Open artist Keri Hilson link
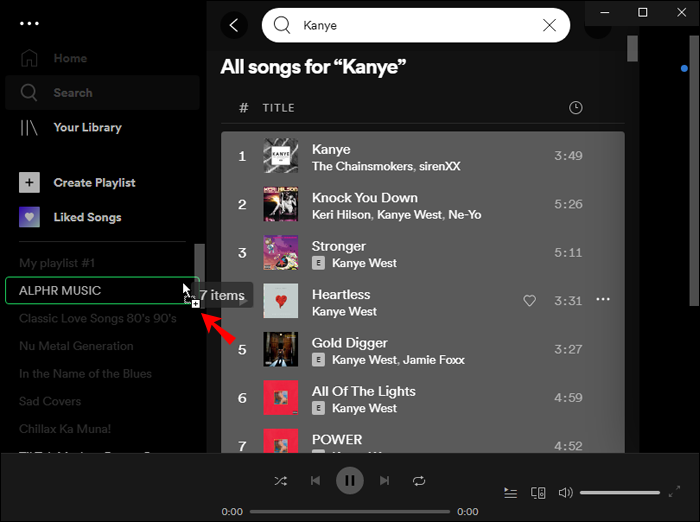 pos(341,215)
